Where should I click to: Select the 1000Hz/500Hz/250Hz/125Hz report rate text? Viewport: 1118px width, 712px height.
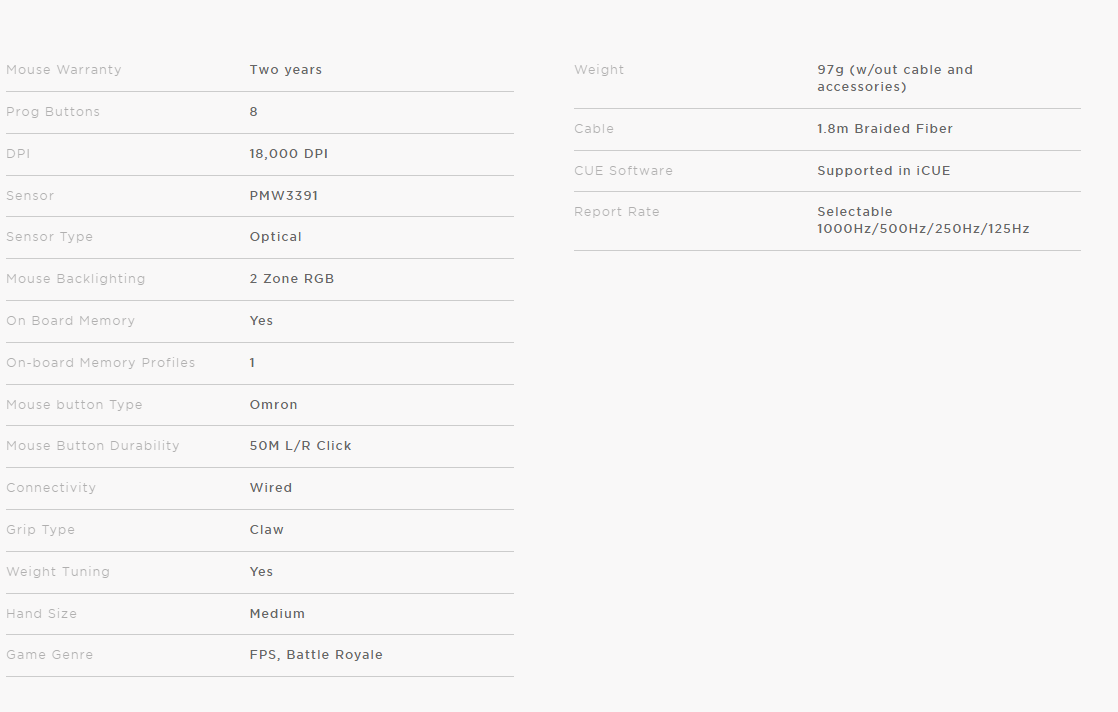(x=923, y=229)
